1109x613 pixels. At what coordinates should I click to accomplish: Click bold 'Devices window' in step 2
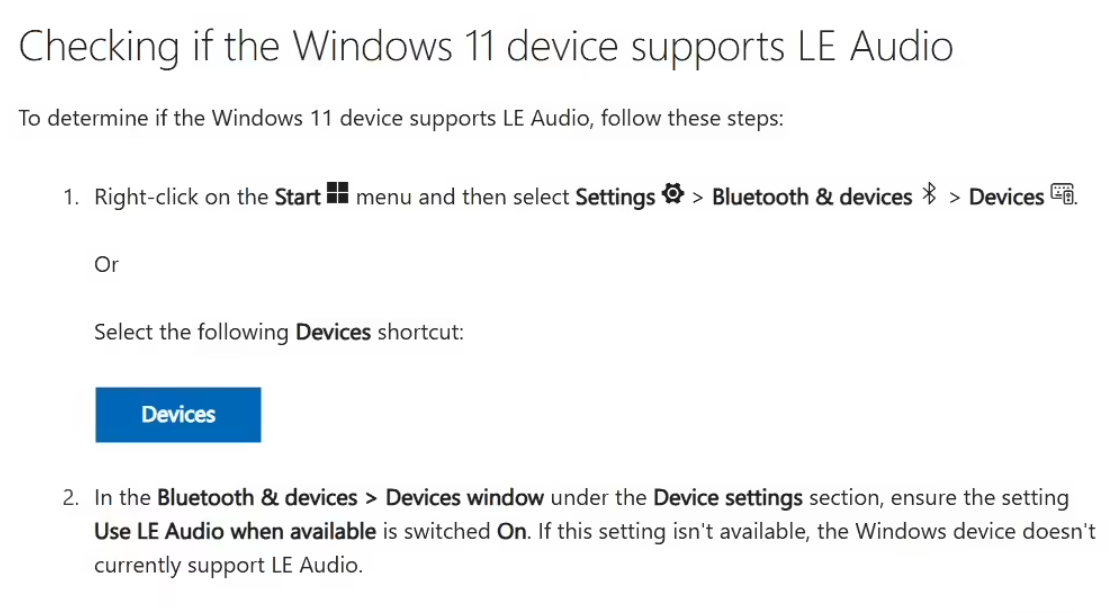[x=465, y=498]
